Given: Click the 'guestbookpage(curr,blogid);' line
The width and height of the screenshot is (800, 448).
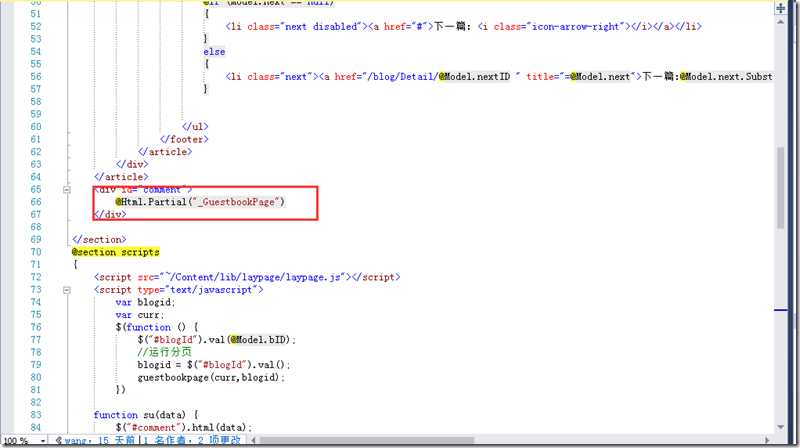Looking at the screenshot, I should point(211,378).
